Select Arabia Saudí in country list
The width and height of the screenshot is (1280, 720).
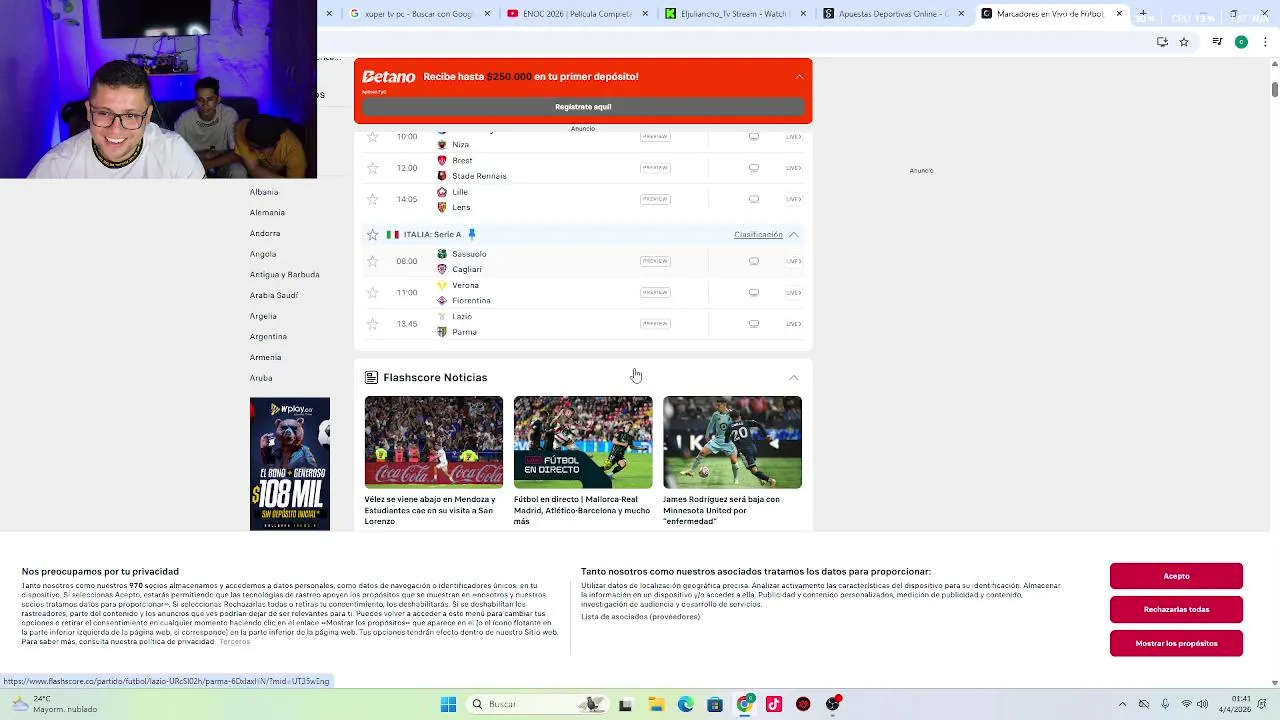(x=274, y=296)
